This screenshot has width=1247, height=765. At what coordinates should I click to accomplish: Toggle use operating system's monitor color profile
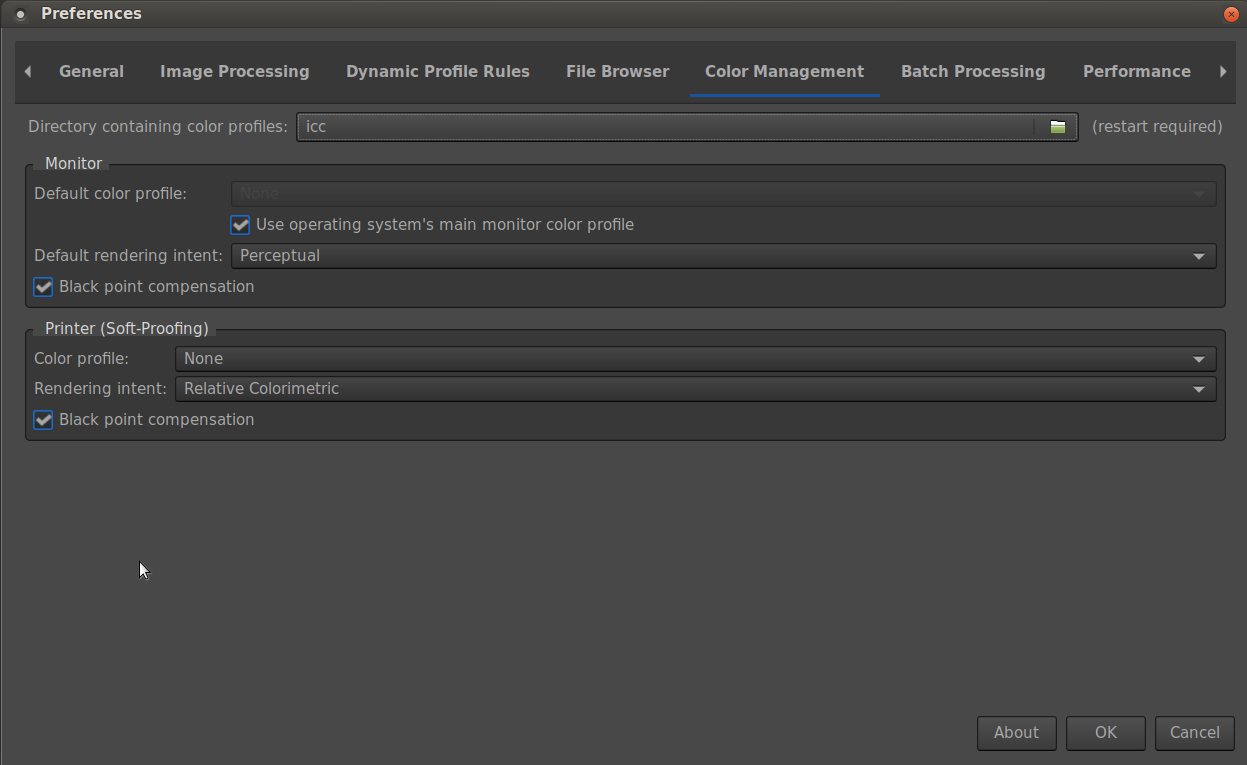[x=240, y=225]
